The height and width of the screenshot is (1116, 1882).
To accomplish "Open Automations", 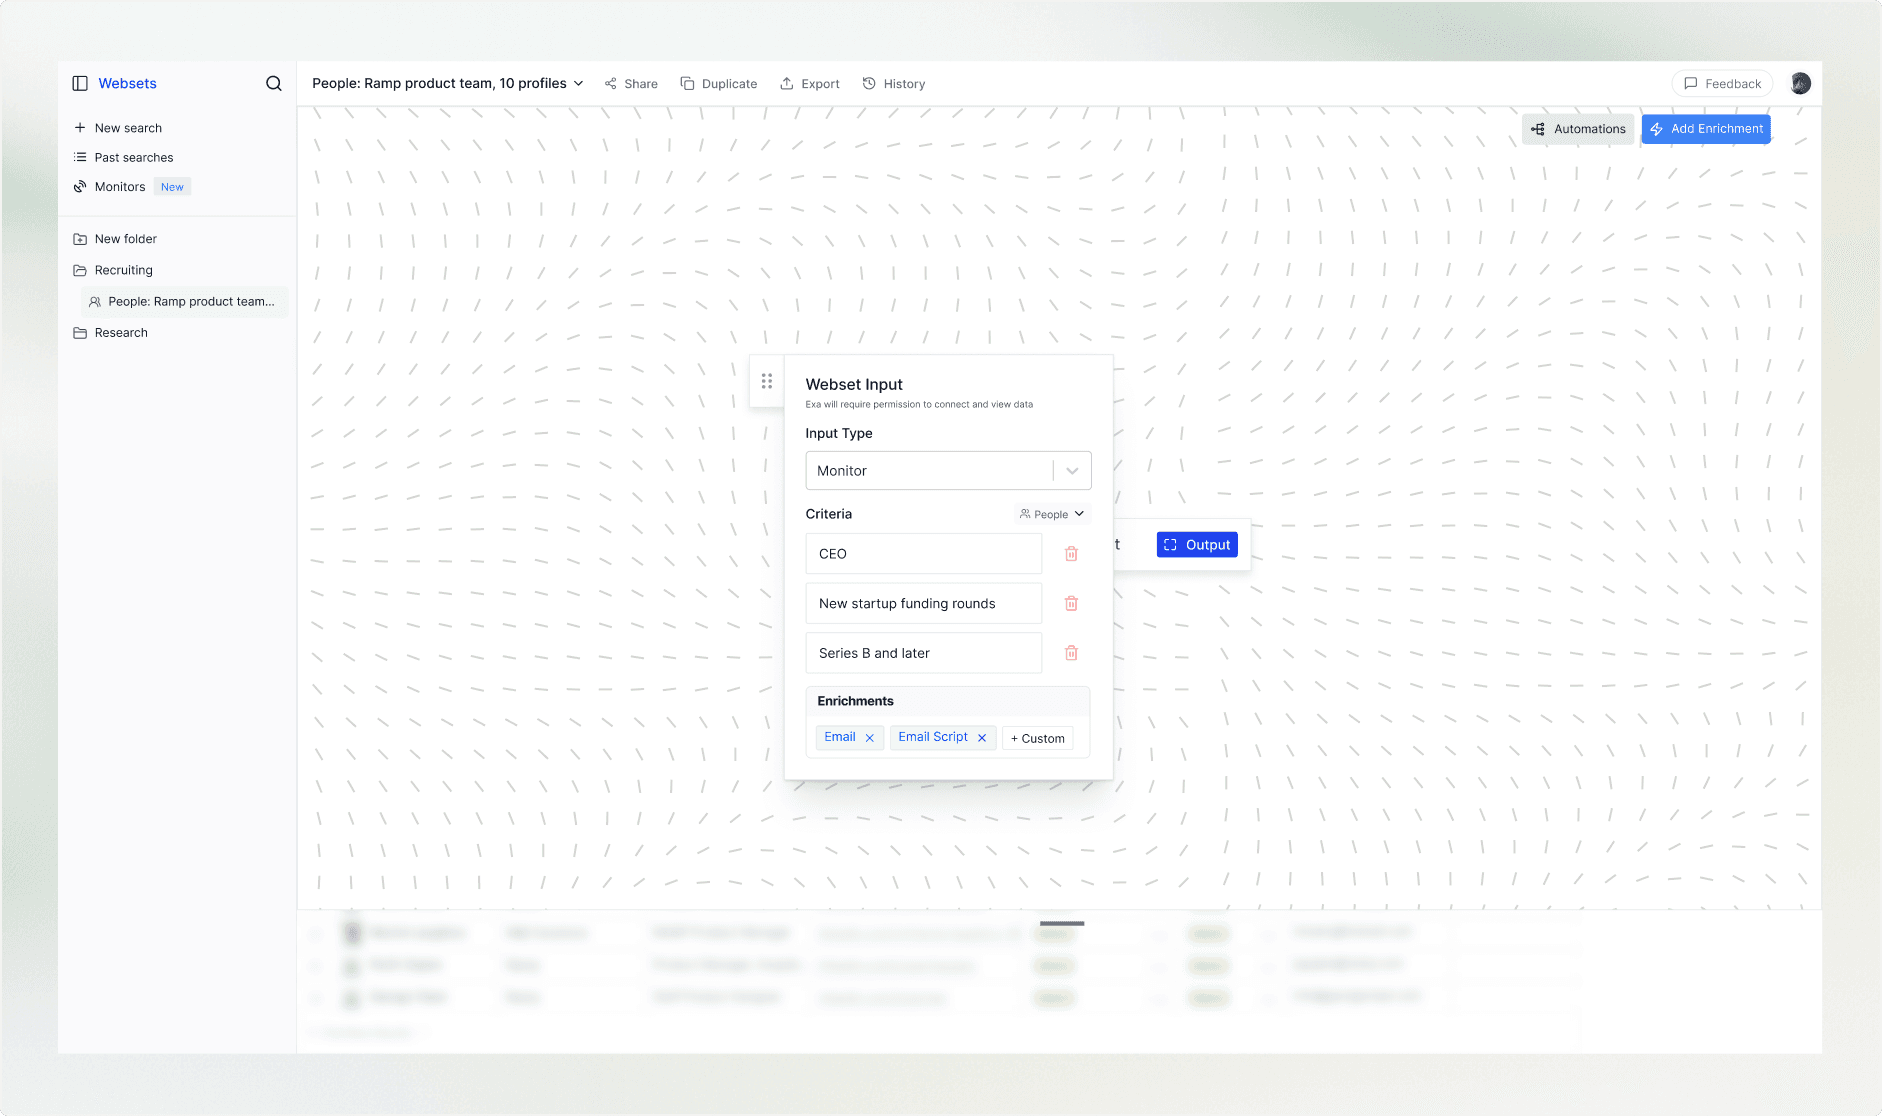I will pos(1578,129).
